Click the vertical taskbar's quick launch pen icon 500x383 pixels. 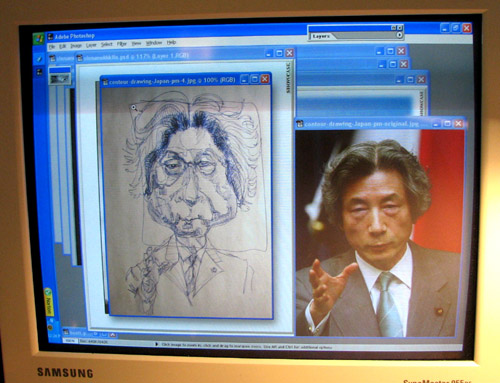click(x=40, y=59)
